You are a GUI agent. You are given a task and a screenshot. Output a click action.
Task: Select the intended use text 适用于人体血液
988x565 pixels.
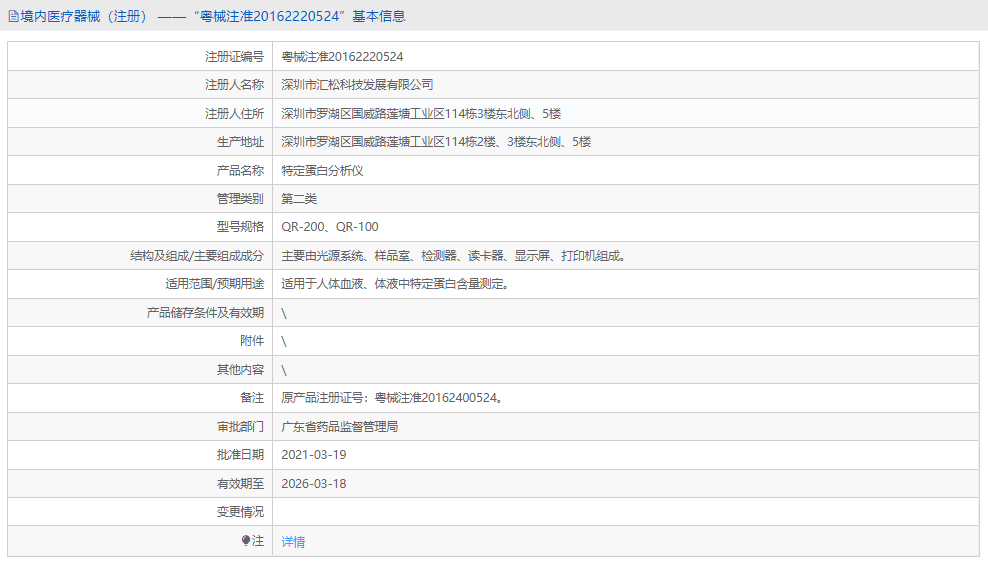click(395, 284)
